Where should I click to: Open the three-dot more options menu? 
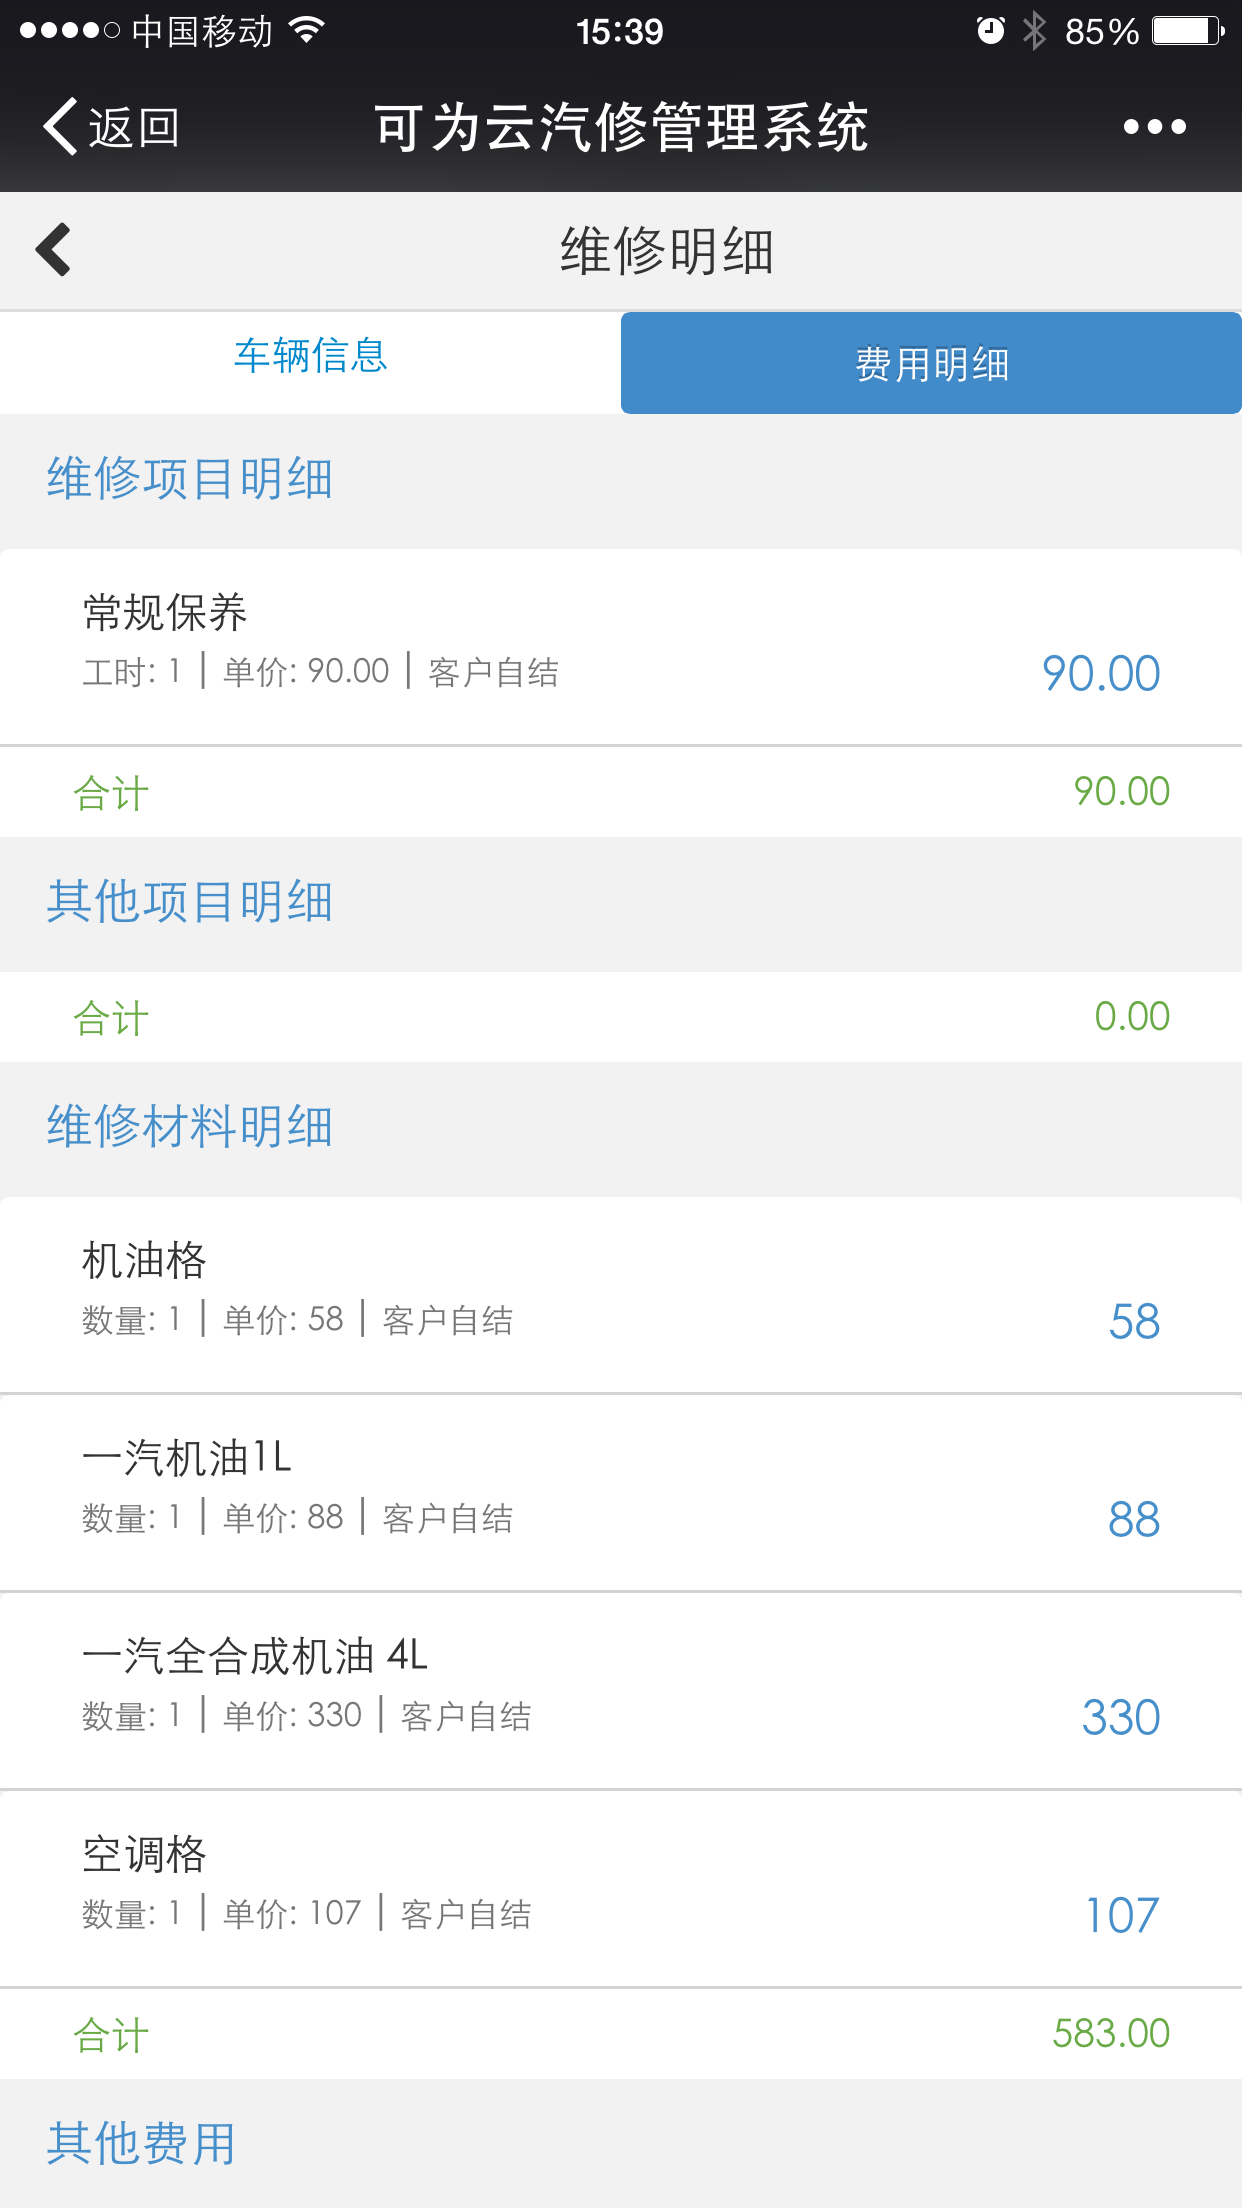tap(1154, 127)
